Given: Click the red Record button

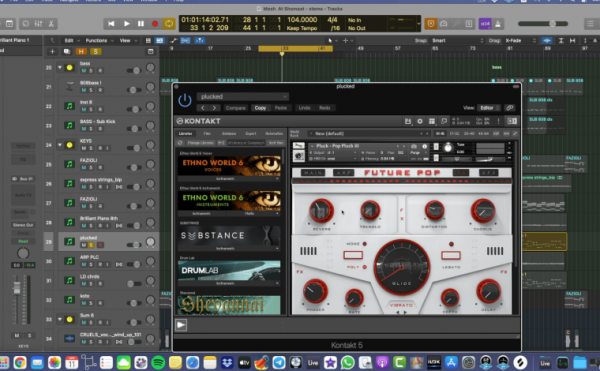Looking at the screenshot, I should (155, 24).
